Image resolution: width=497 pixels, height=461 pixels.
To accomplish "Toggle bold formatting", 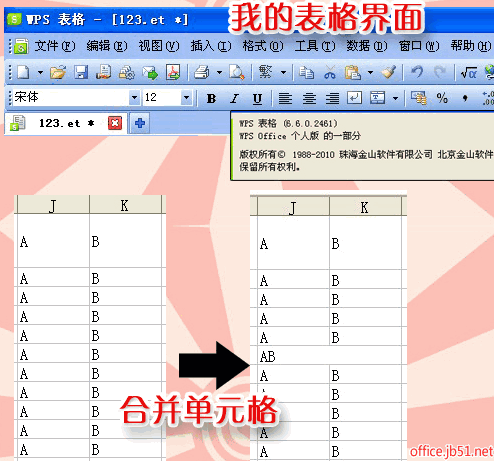I will (211, 98).
